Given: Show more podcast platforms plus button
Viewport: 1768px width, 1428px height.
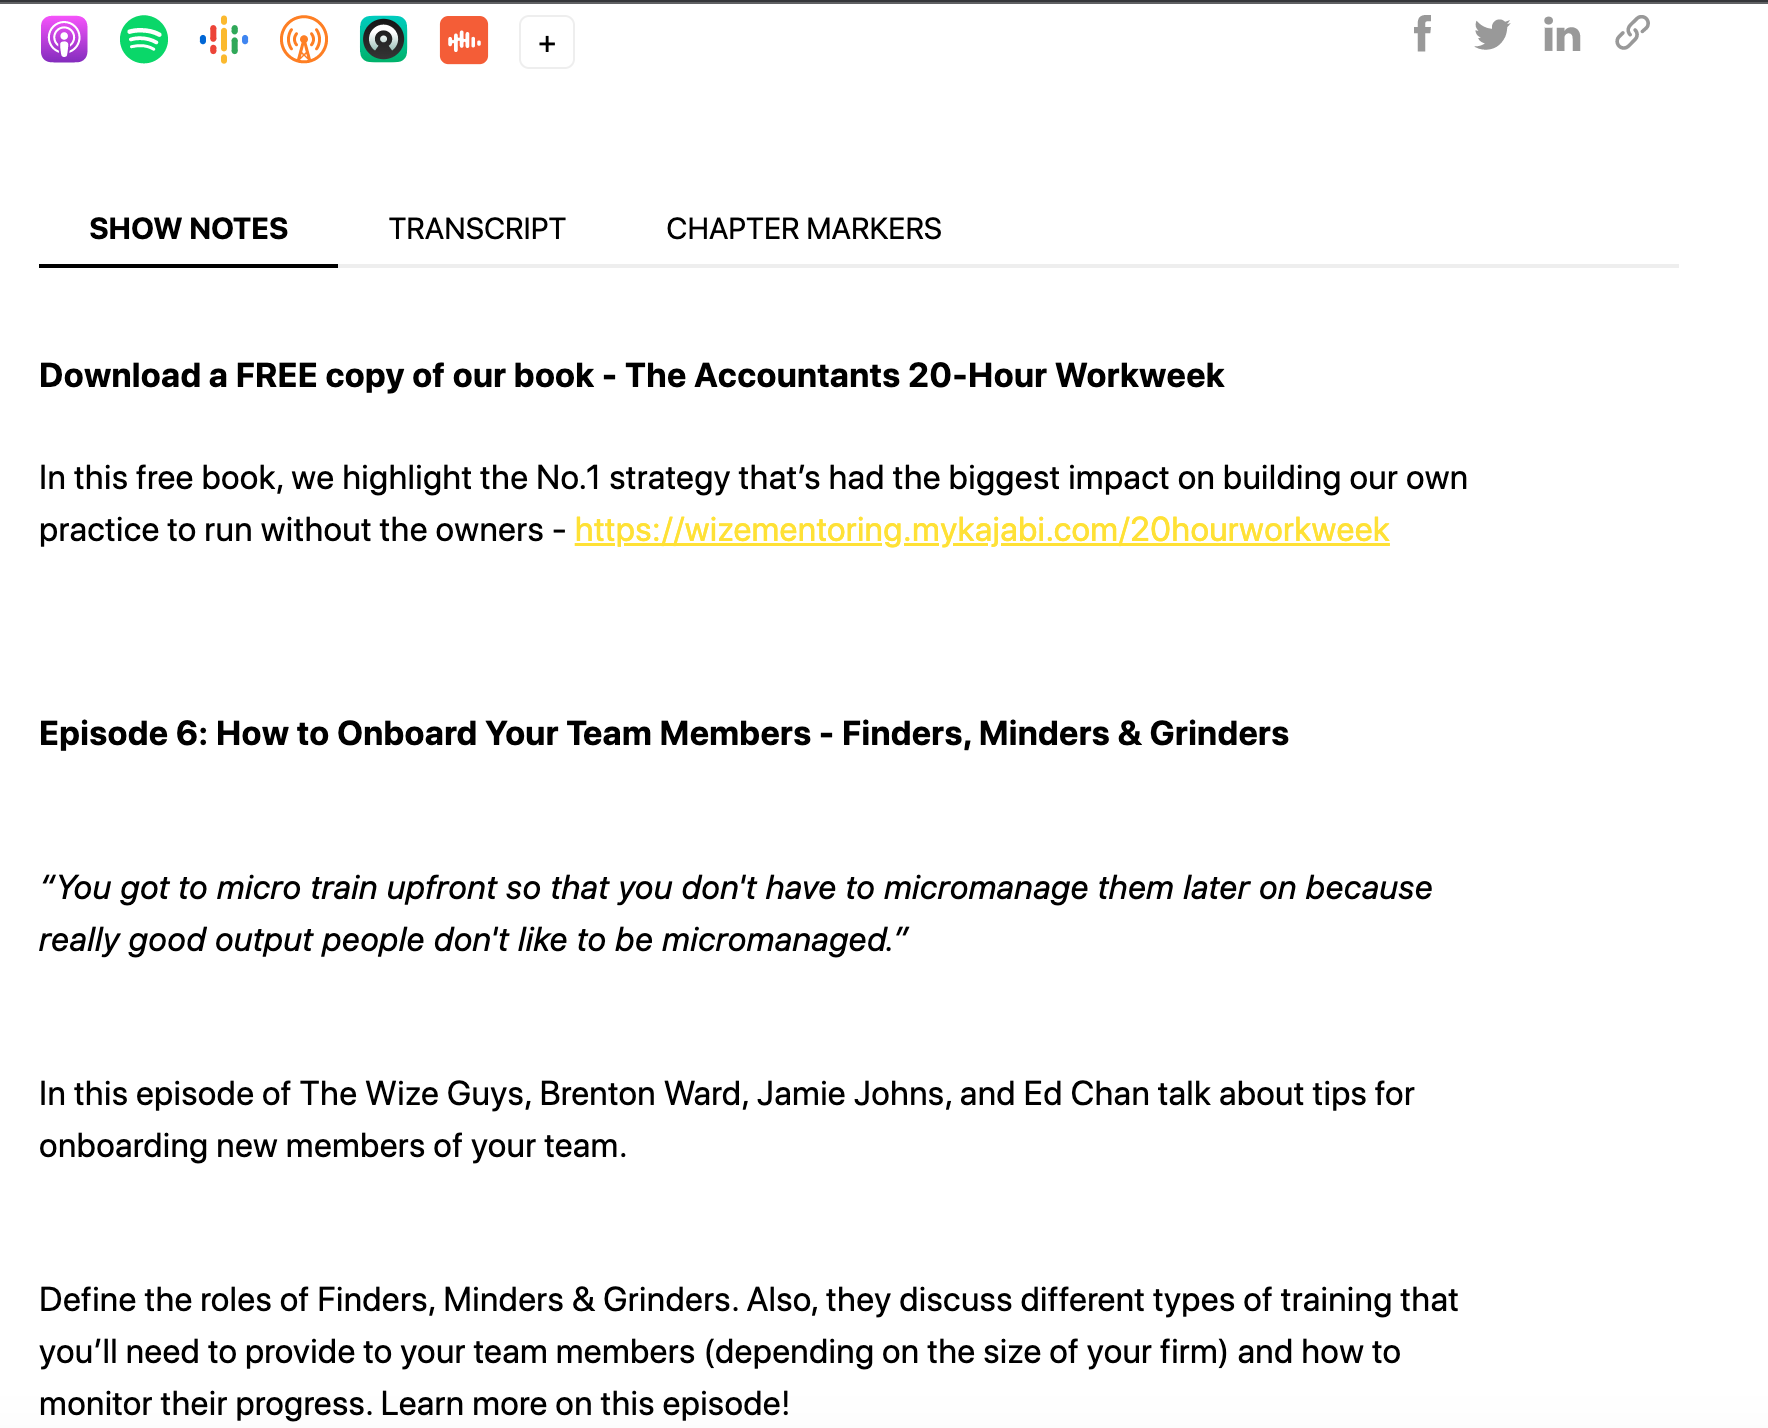Looking at the screenshot, I should [x=547, y=43].
